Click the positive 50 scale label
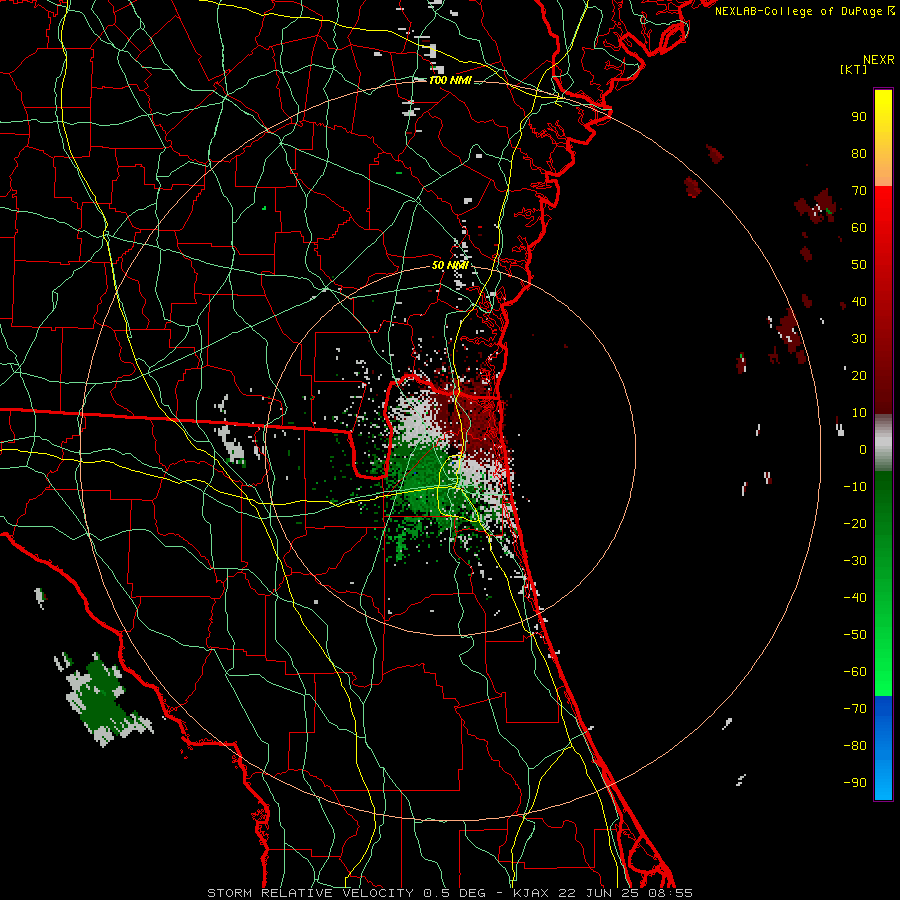Viewport: 900px width, 900px height. (x=859, y=265)
